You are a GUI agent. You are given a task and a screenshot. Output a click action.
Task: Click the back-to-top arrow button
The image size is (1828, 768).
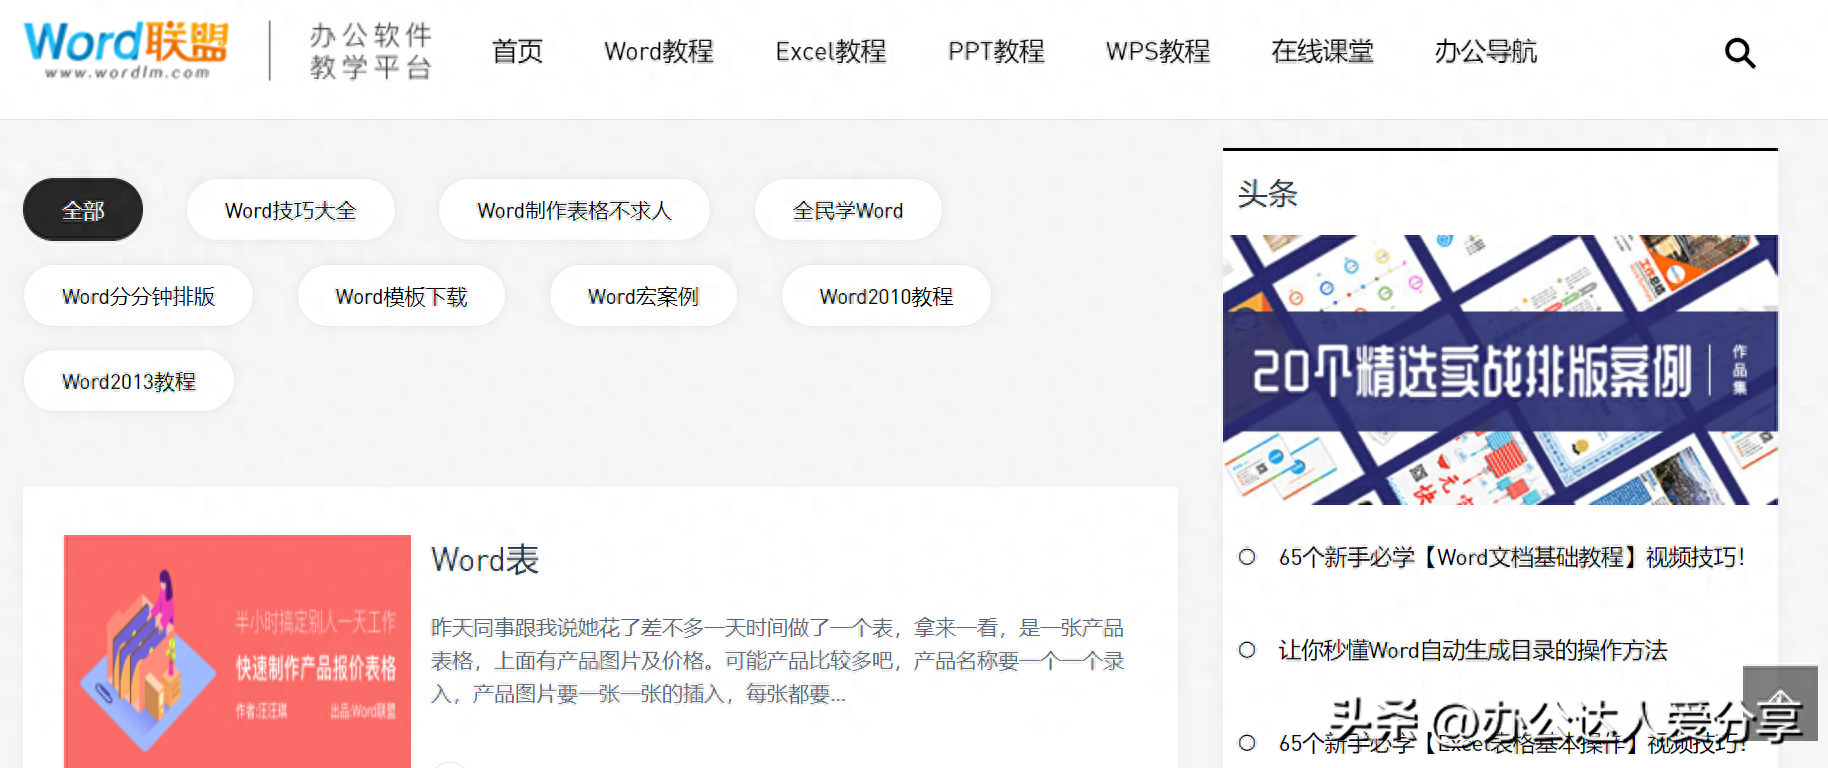pos(1780,703)
